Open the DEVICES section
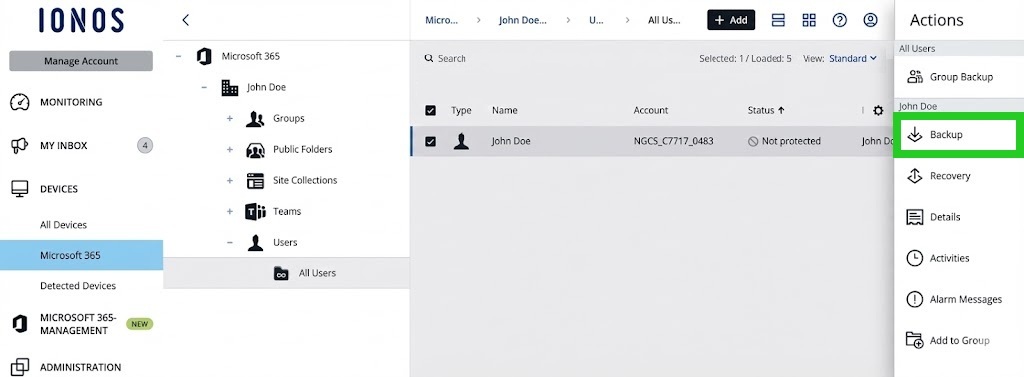1024x377 pixels. click(x=59, y=189)
